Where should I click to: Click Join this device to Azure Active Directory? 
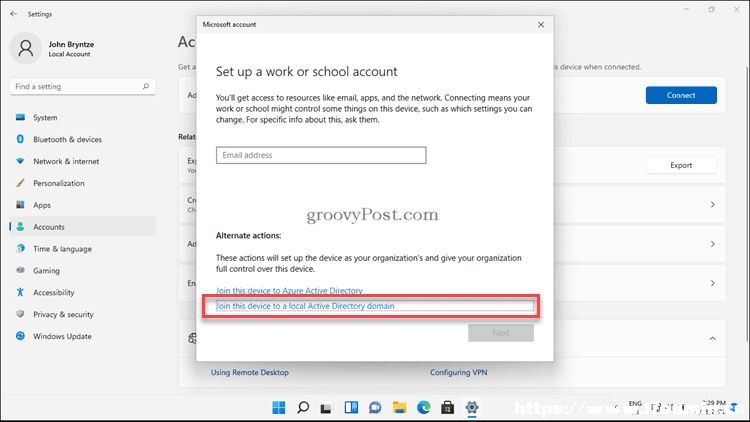(289, 290)
